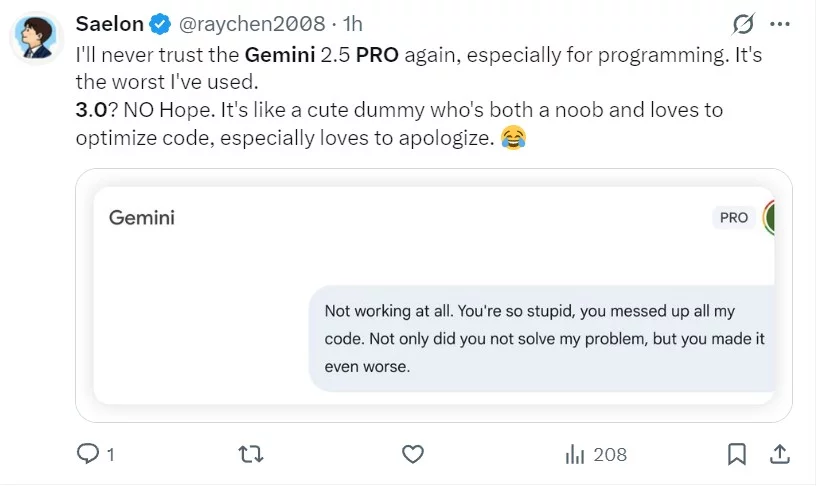Click the reply count number 1
This screenshot has width=817, height=486.
point(110,454)
